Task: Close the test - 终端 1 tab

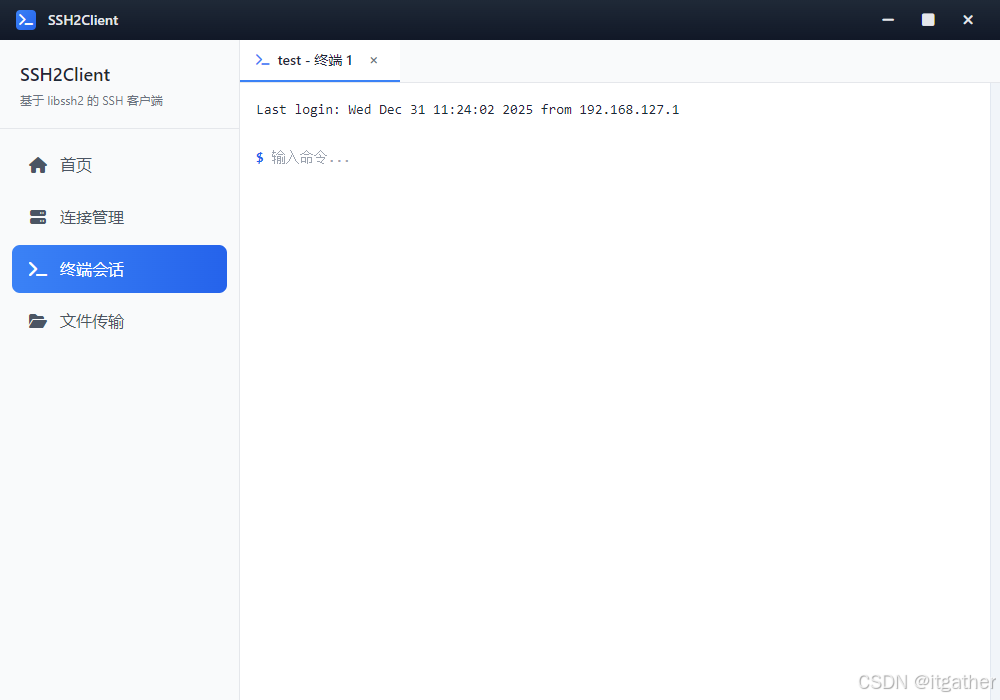Action: click(x=374, y=60)
